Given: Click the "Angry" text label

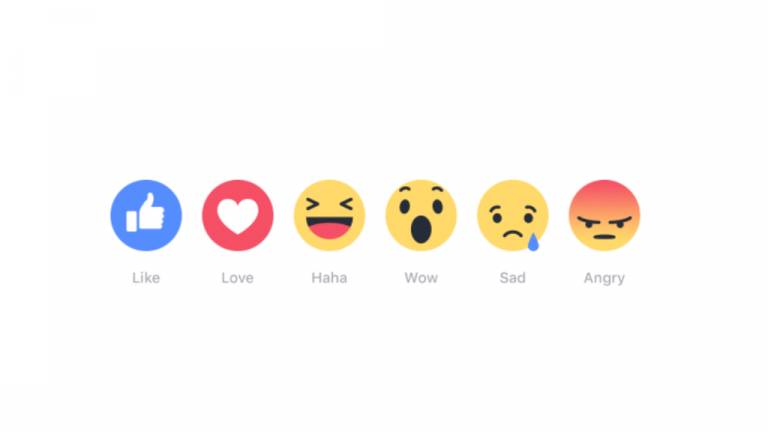Looking at the screenshot, I should 604,278.
